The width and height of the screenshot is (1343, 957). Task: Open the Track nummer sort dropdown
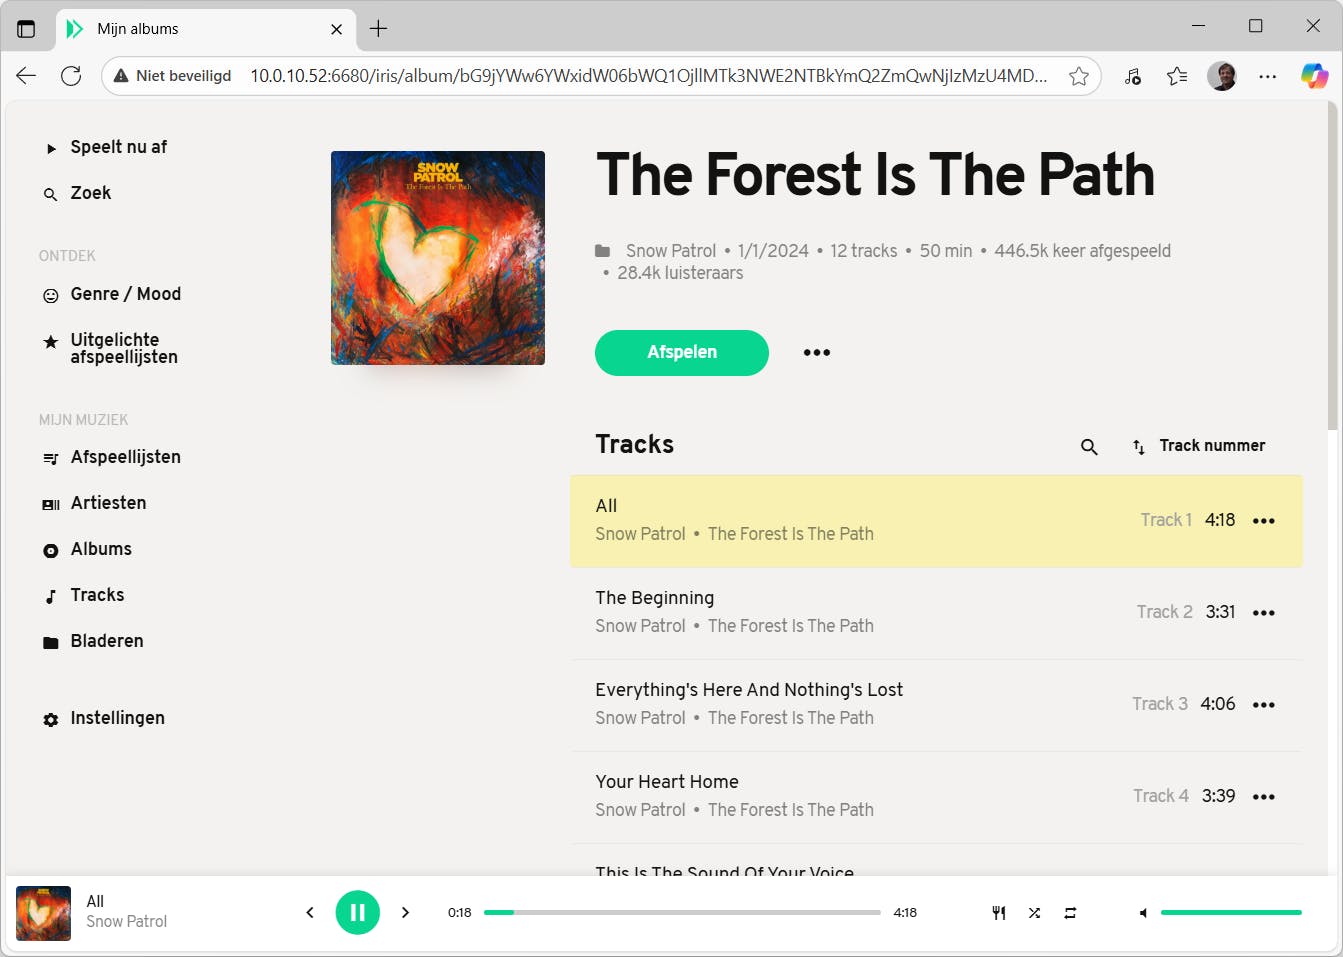click(x=1198, y=446)
